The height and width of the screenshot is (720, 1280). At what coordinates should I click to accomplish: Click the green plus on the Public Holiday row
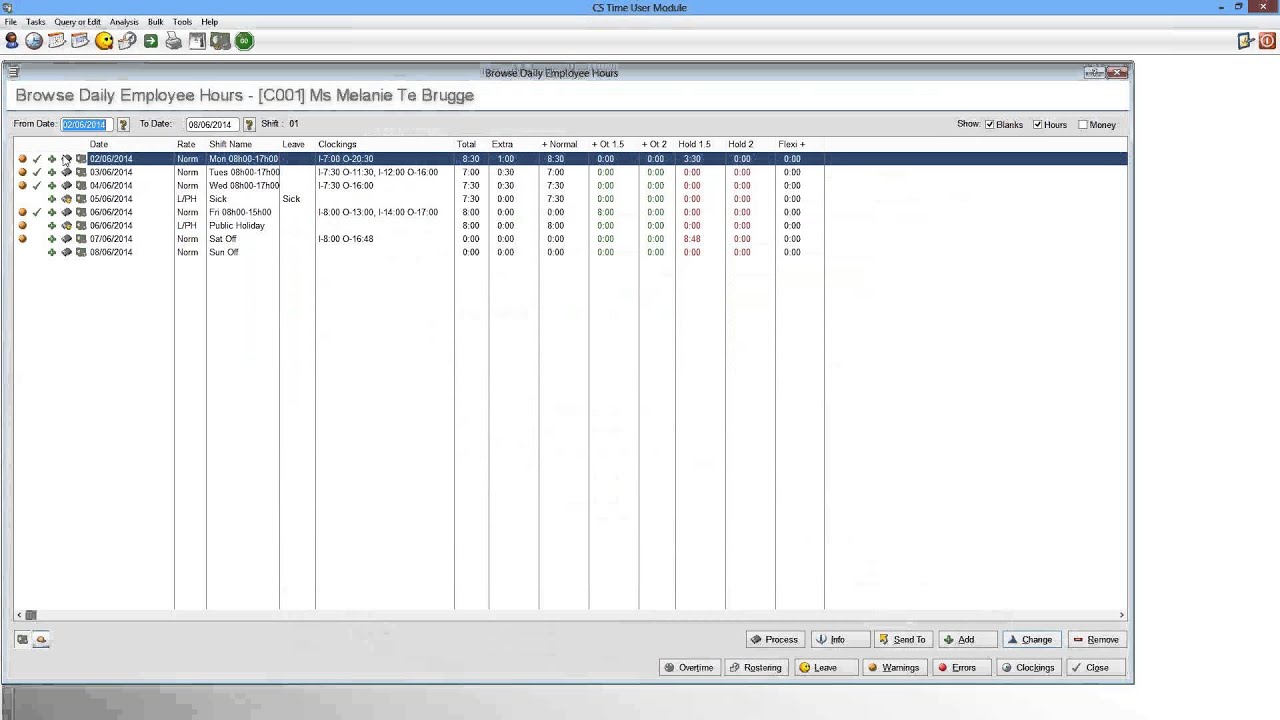tap(52, 225)
